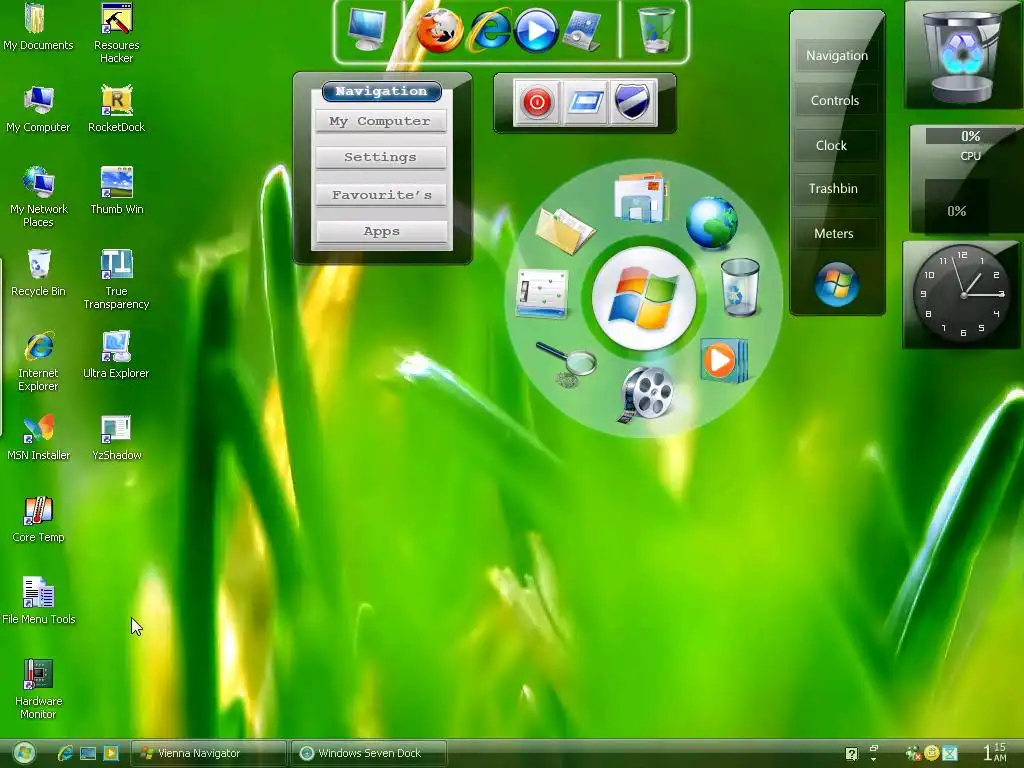The height and width of the screenshot is (768, 1024).
Task: Click the yellow smiley tray icon
Action: point(932,754)
